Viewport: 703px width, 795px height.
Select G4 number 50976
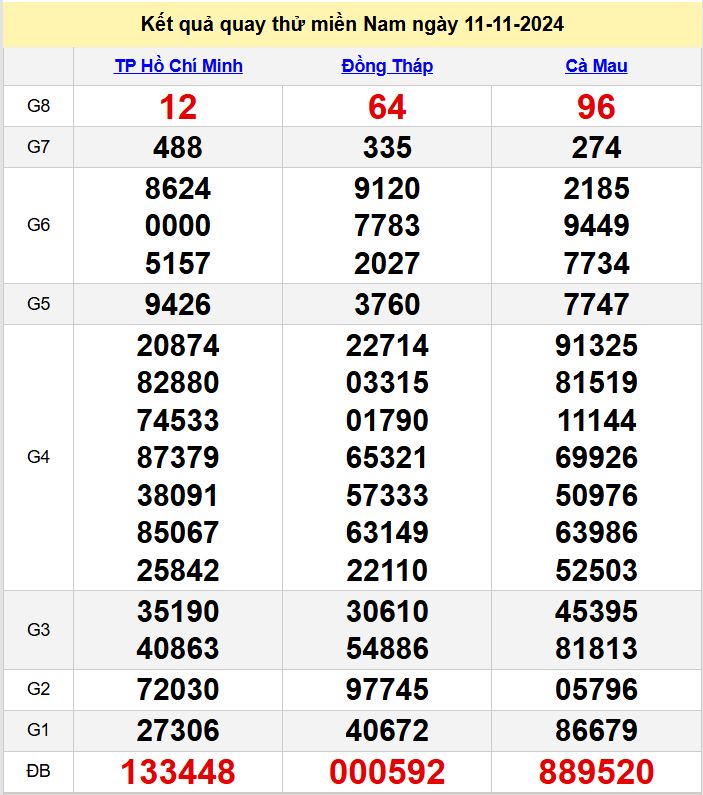click(597, 495)
